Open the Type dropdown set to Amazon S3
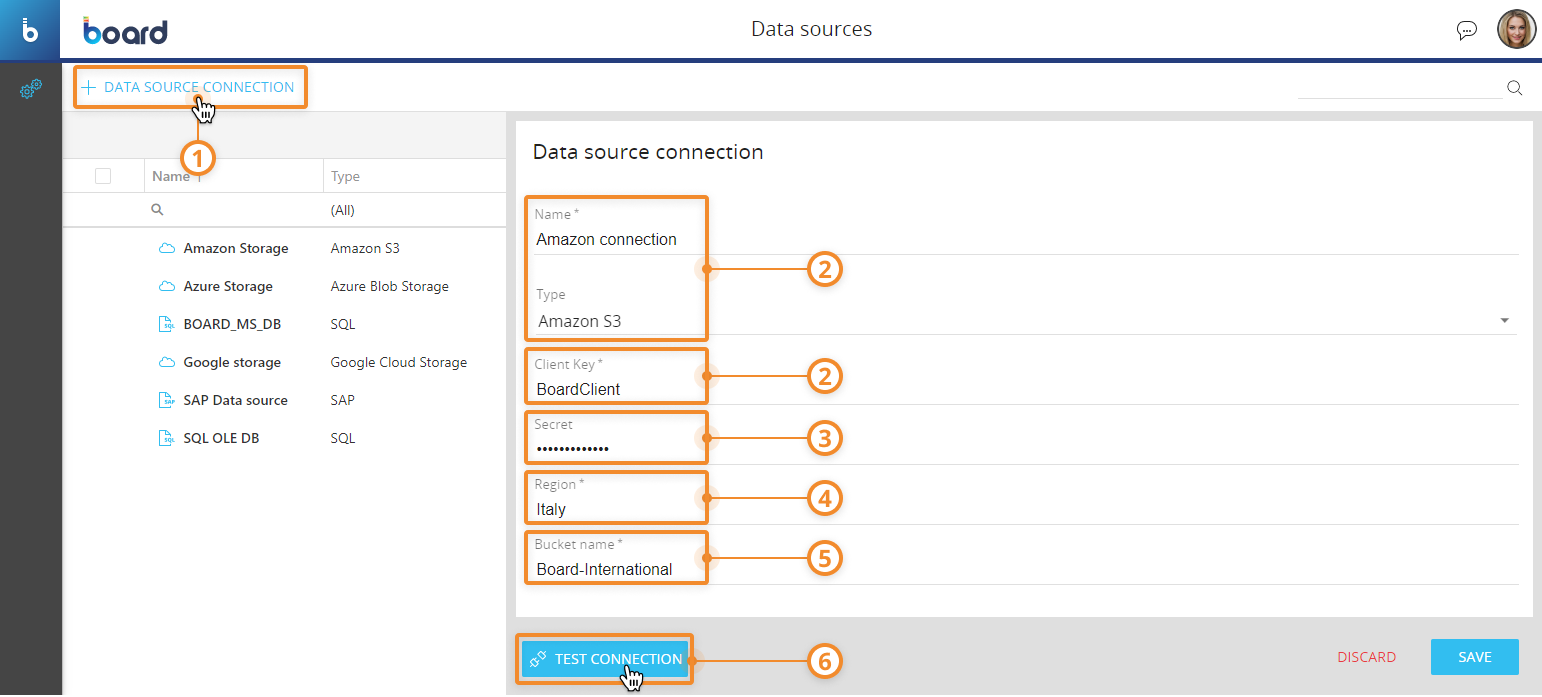This screenshot has height=697, width=1542. (1024, 321)
